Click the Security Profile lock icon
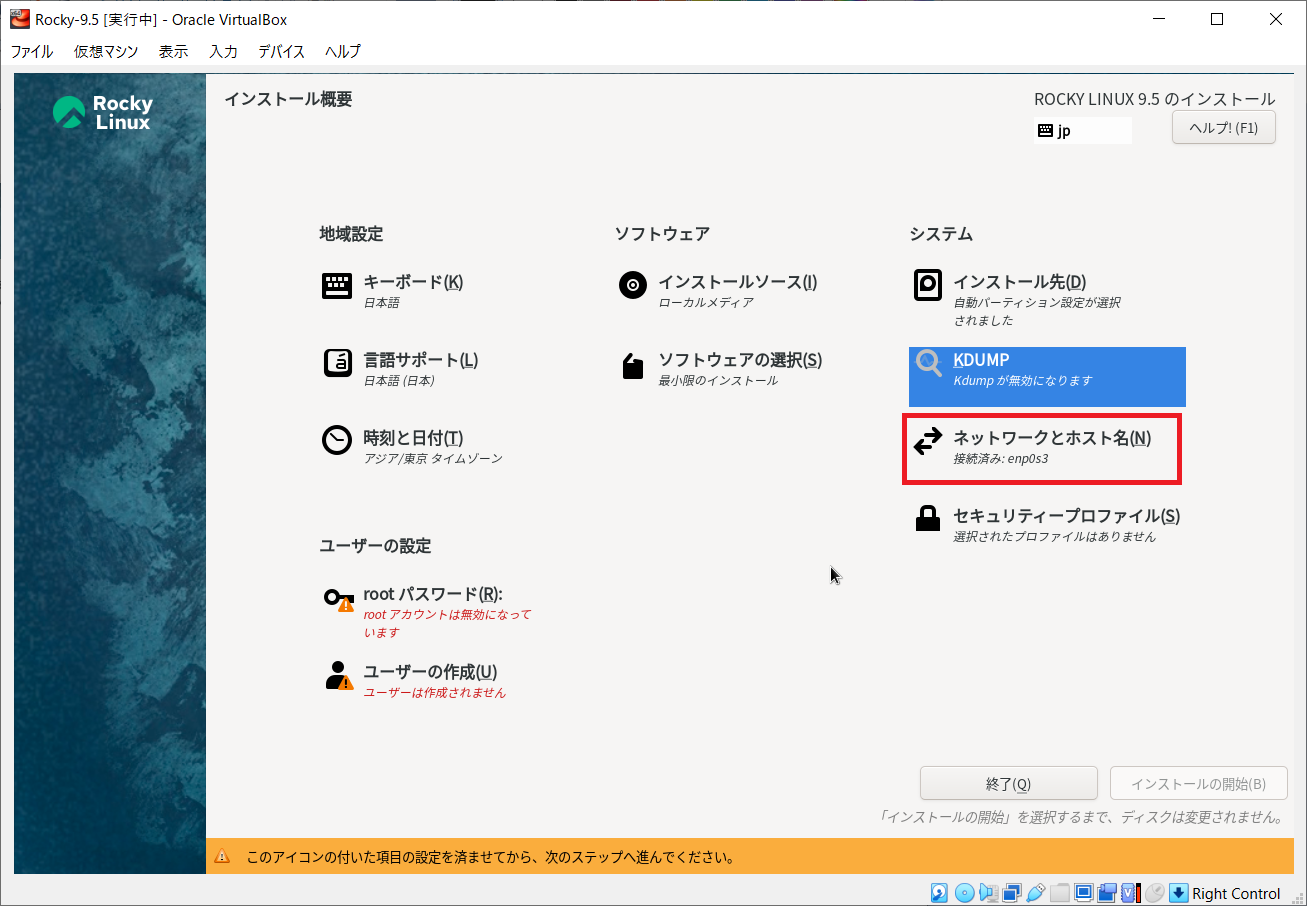This screenshot has width=1307, height=906. click(928, 518)
